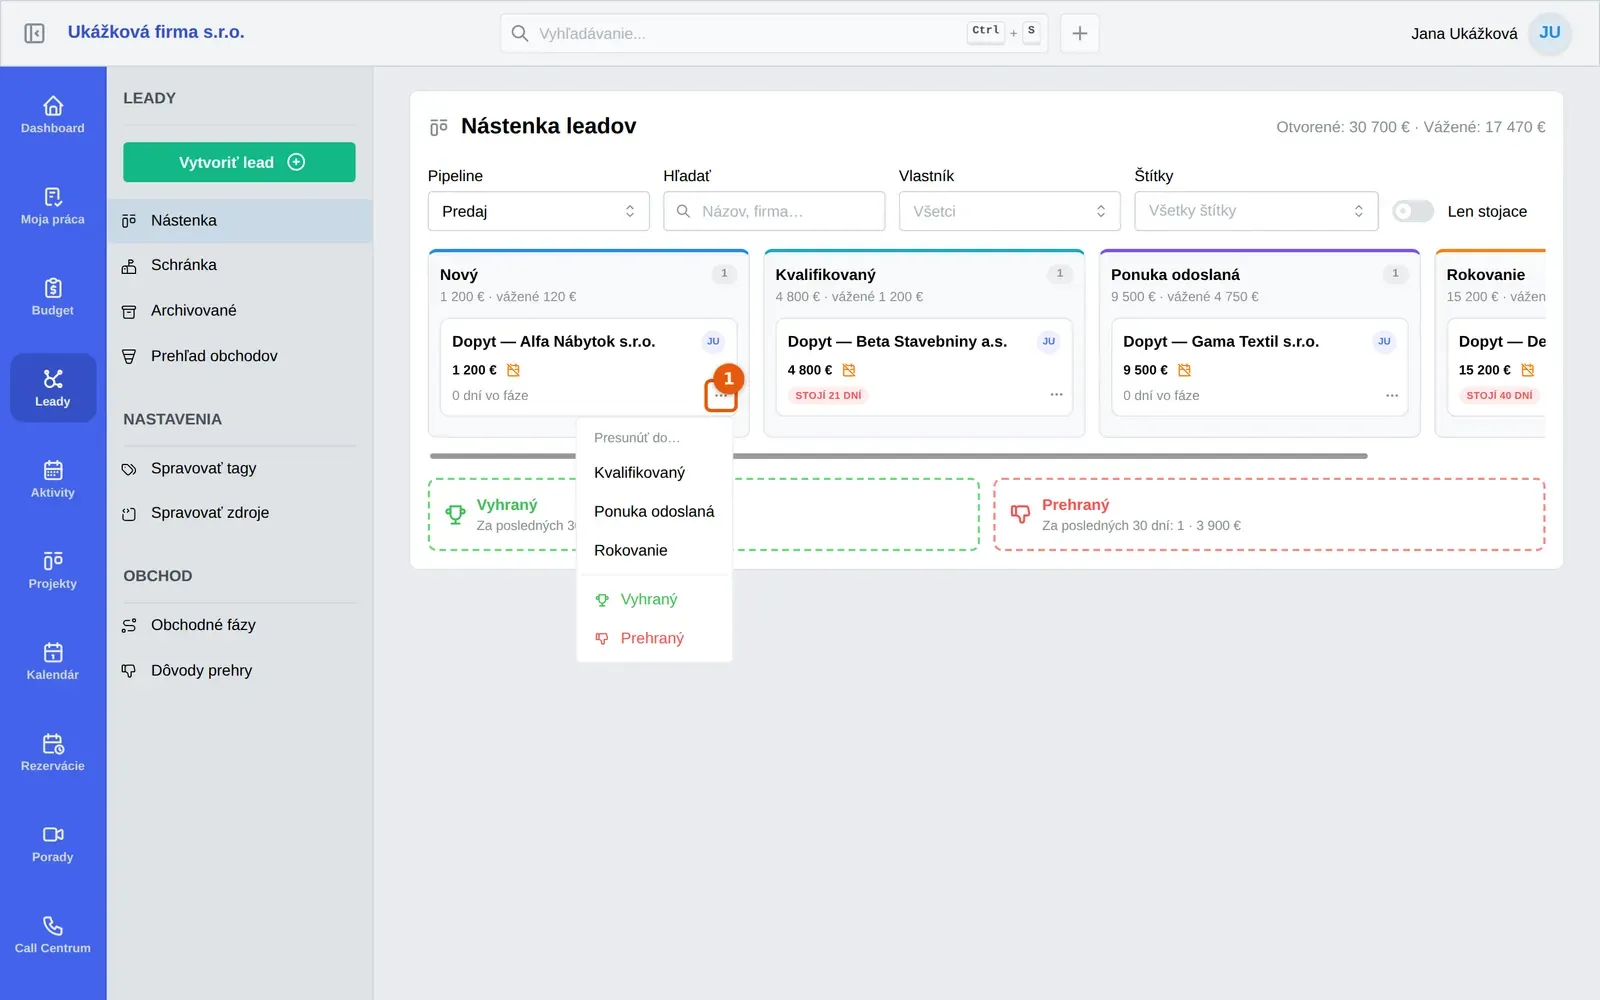Select Leady sidebar icon
The height and width of the screenshot is (1000, 1600).
click(53, 388)
